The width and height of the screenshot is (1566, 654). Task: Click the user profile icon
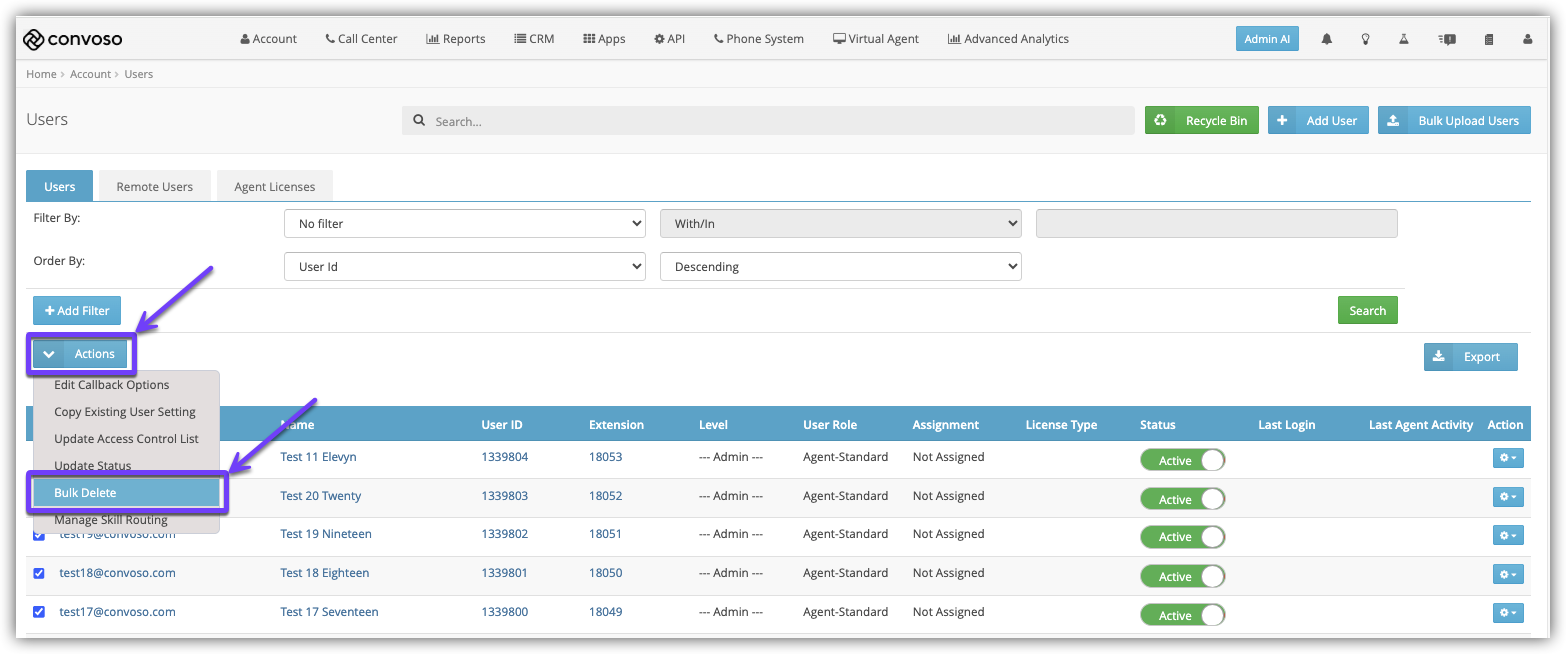pos(1527,39)
